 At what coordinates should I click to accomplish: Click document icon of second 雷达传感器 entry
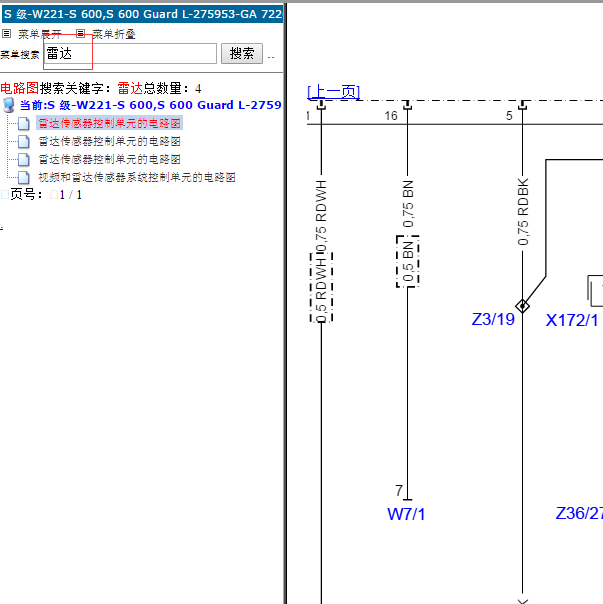coord(24,141)
